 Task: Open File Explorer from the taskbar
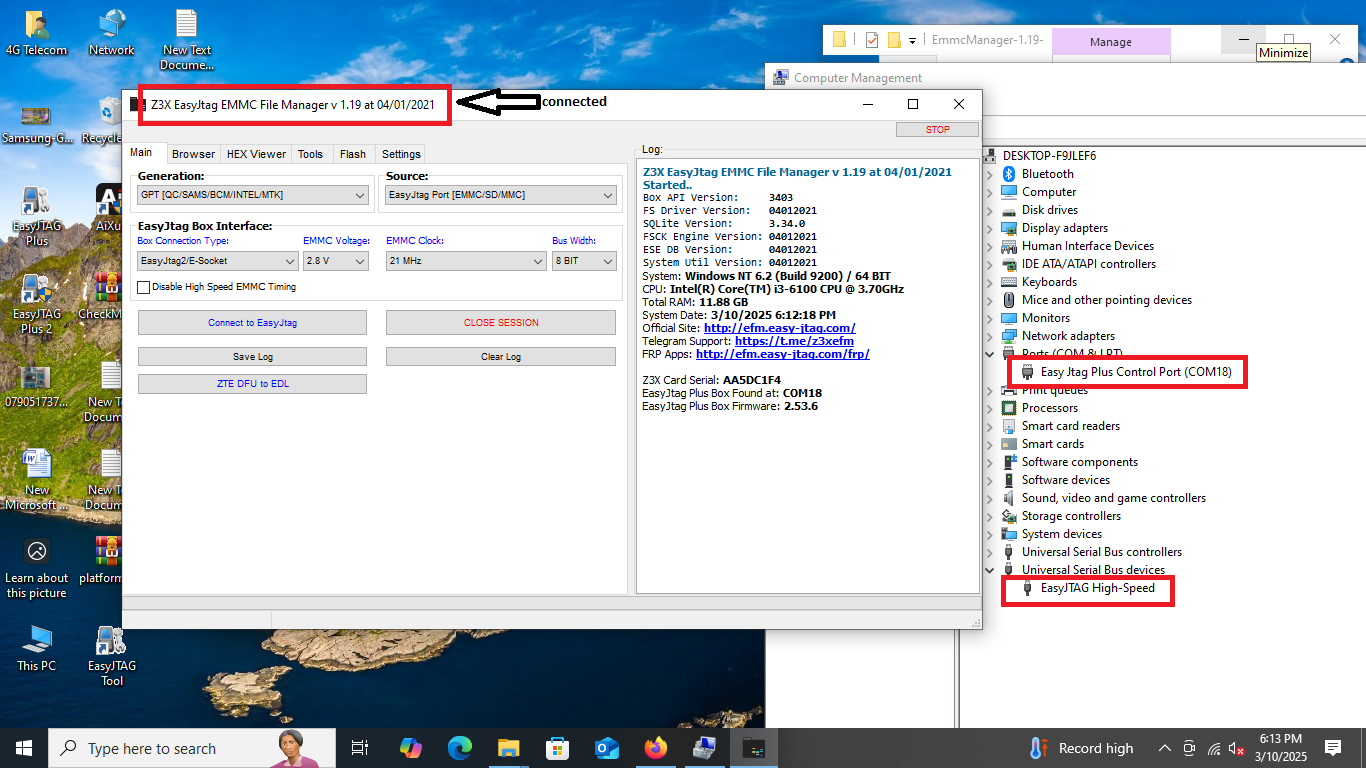click(509, 748)
